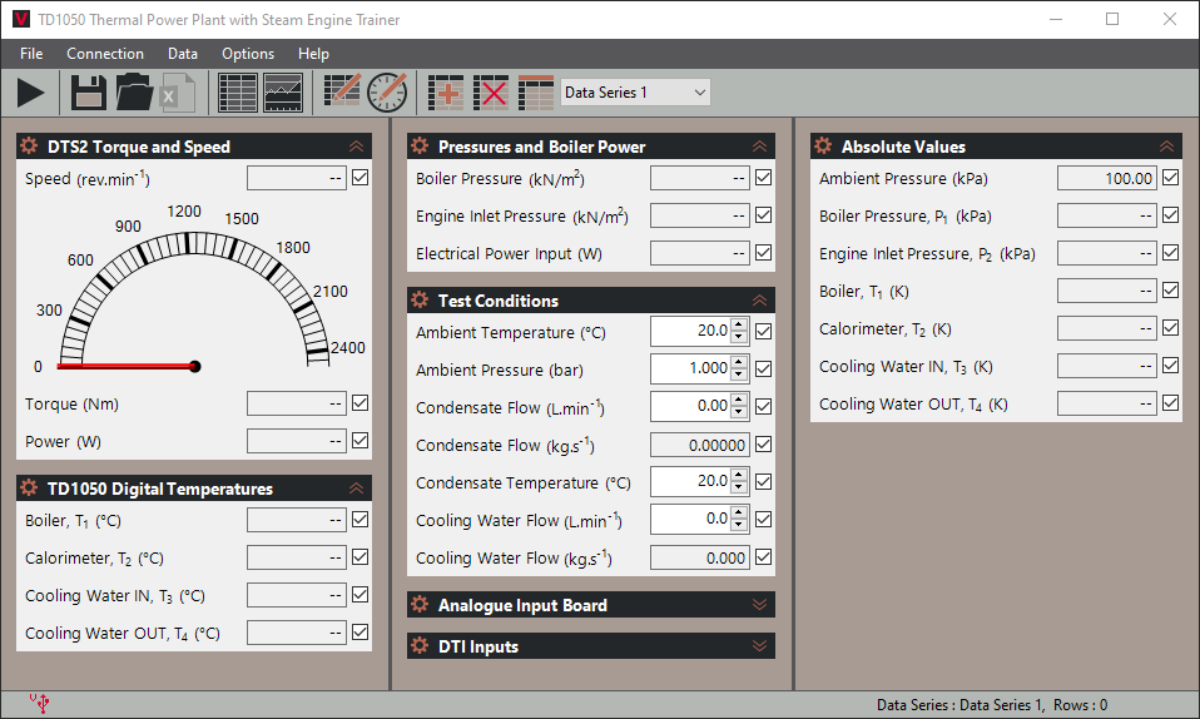Click the save floppy disk icon
1200x719 pixels.
(x=88, y=93)
